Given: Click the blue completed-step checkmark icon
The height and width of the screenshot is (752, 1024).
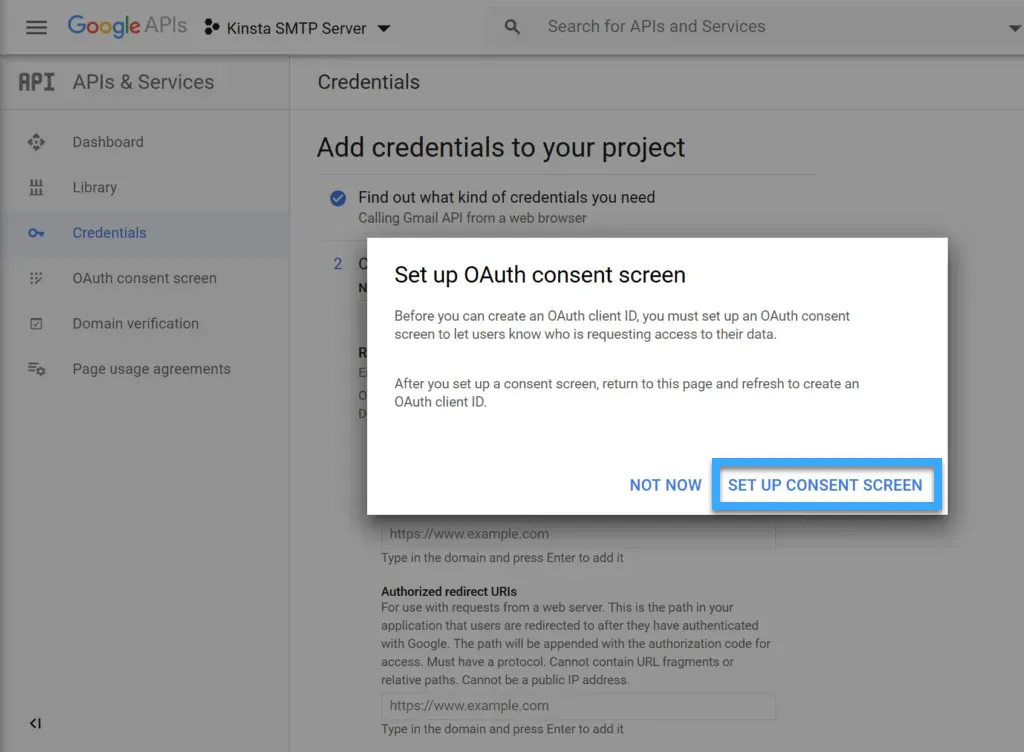Looking at the screenshot, I should point(337,198).
